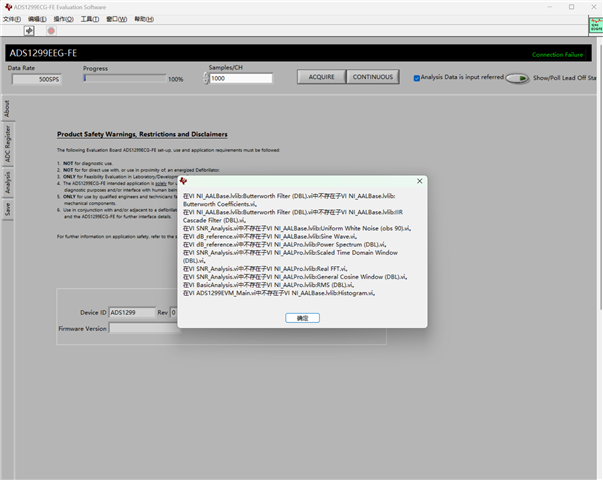Click the Rev field next to Device ID

(173, 313)
